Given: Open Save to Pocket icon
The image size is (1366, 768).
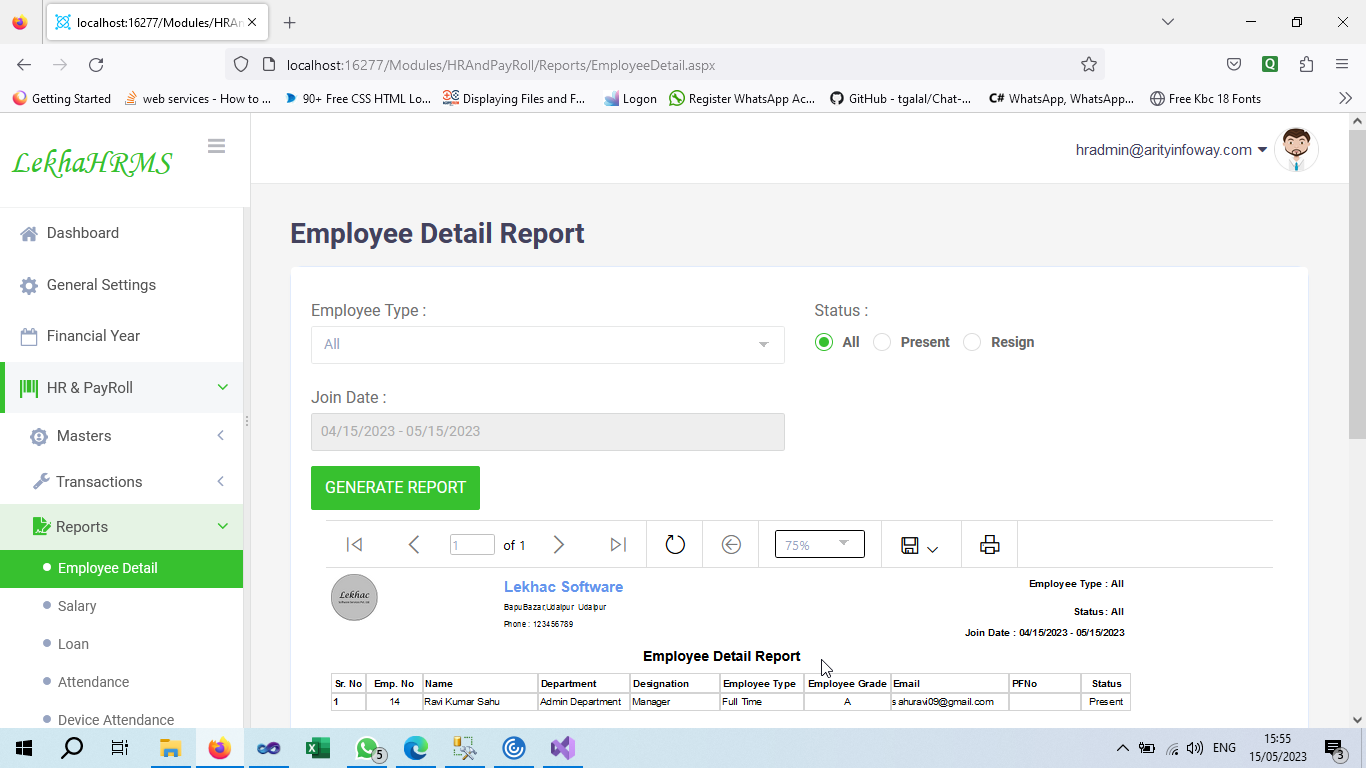Looking at the screenshot, I should (x=1234, y=65).
